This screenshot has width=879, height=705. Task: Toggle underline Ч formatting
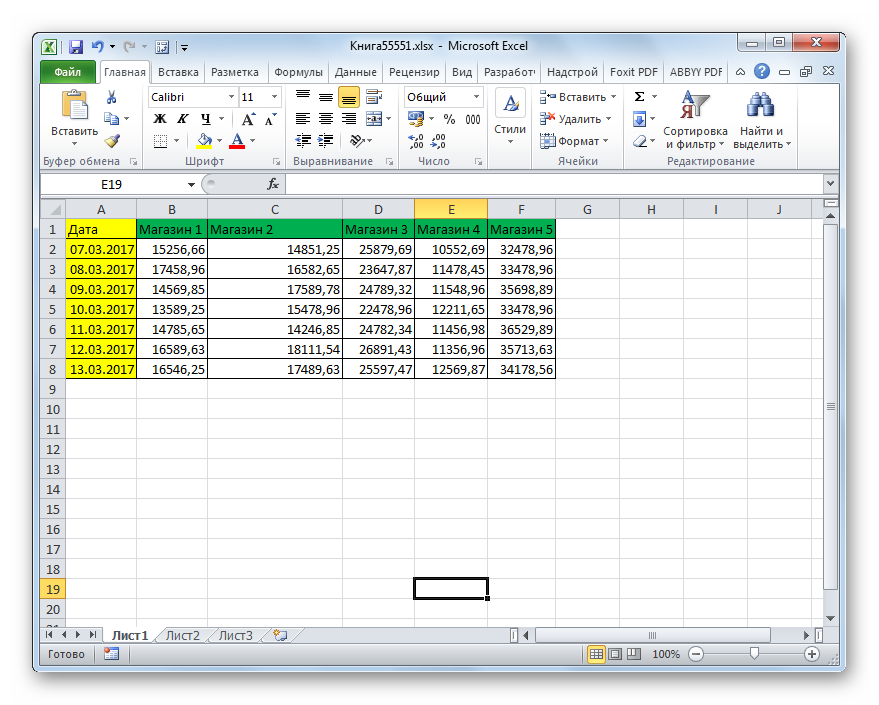click(x=206, y=119)
